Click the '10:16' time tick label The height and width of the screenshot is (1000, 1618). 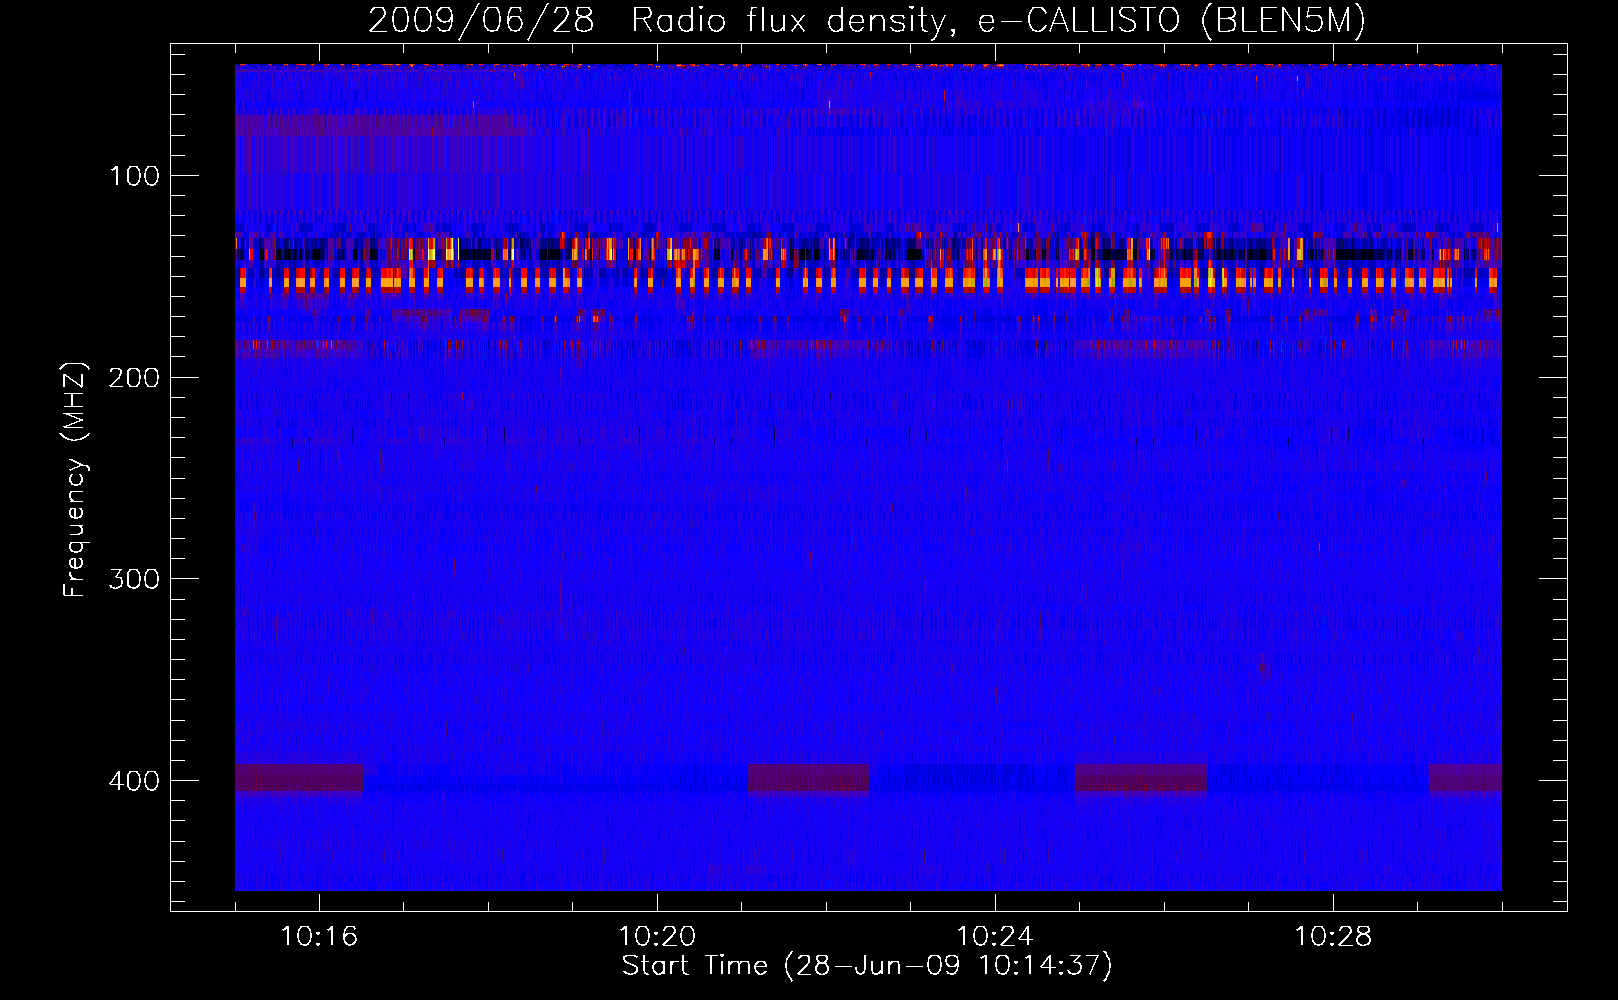pyautogui.click(x=319, y=937)
